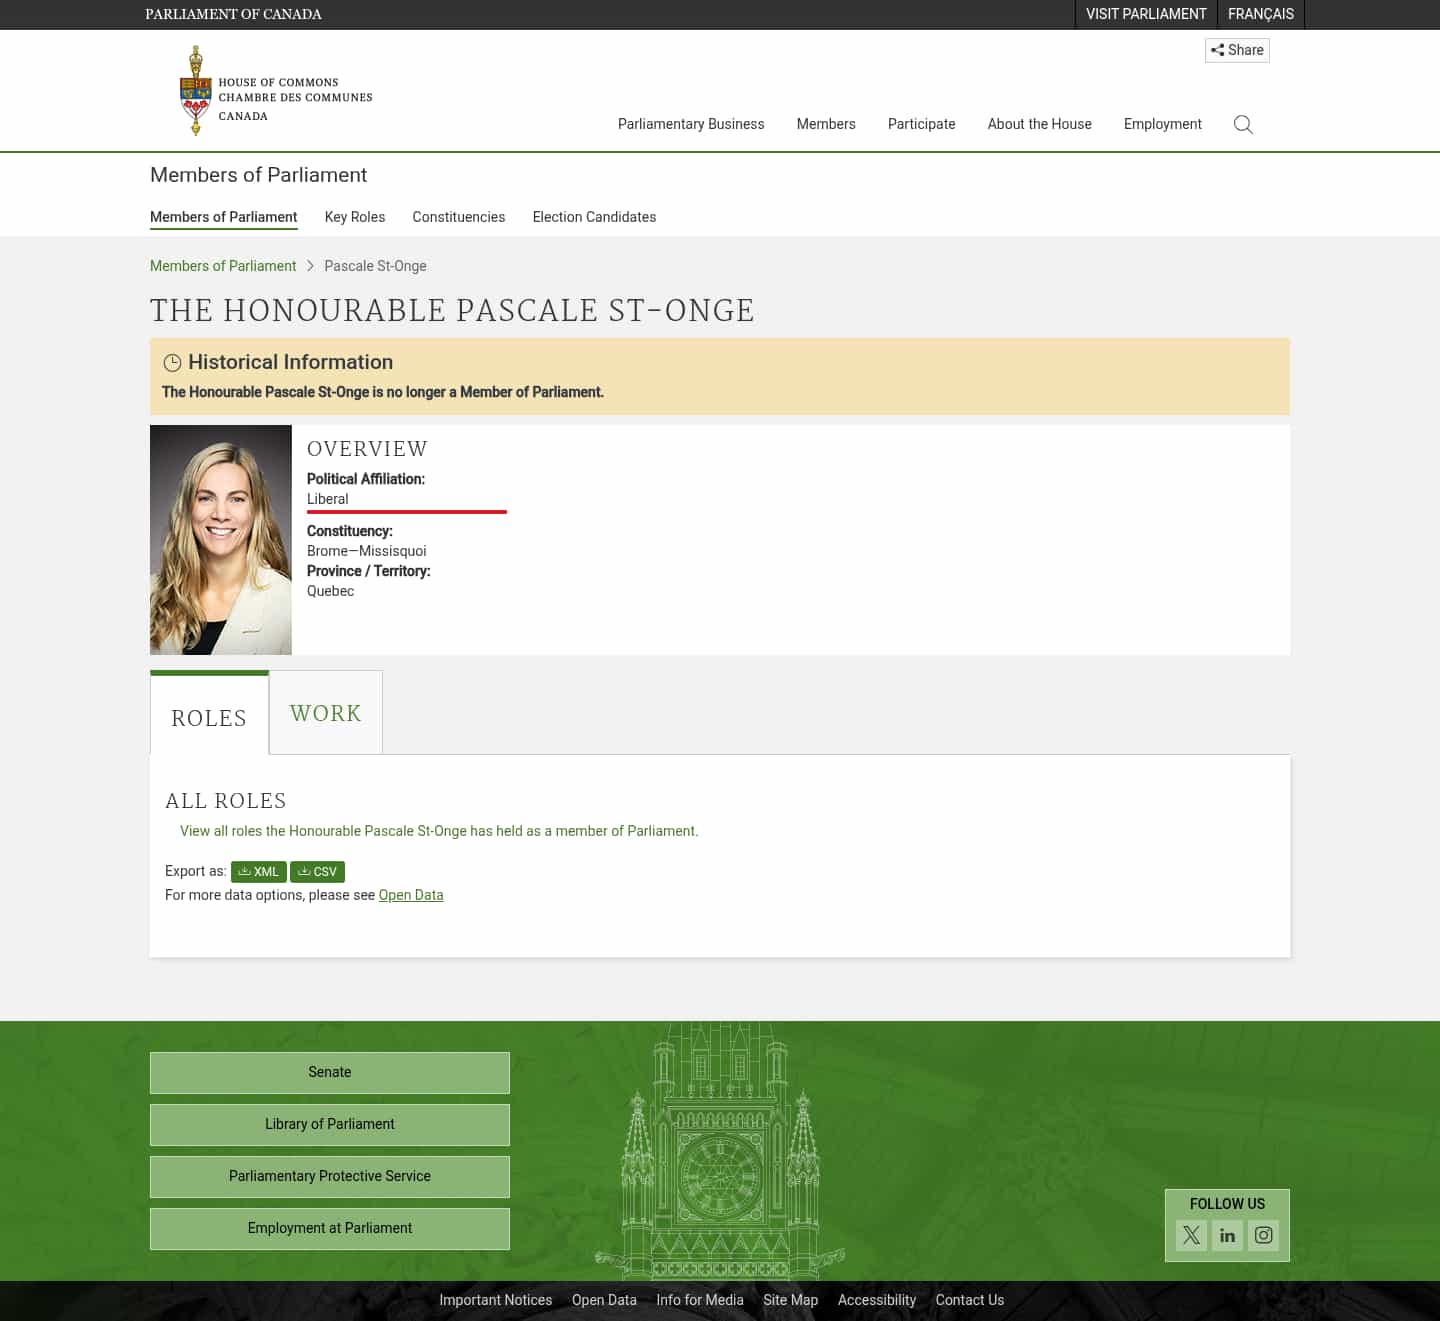Export roles as CSV

pos(317,872)
